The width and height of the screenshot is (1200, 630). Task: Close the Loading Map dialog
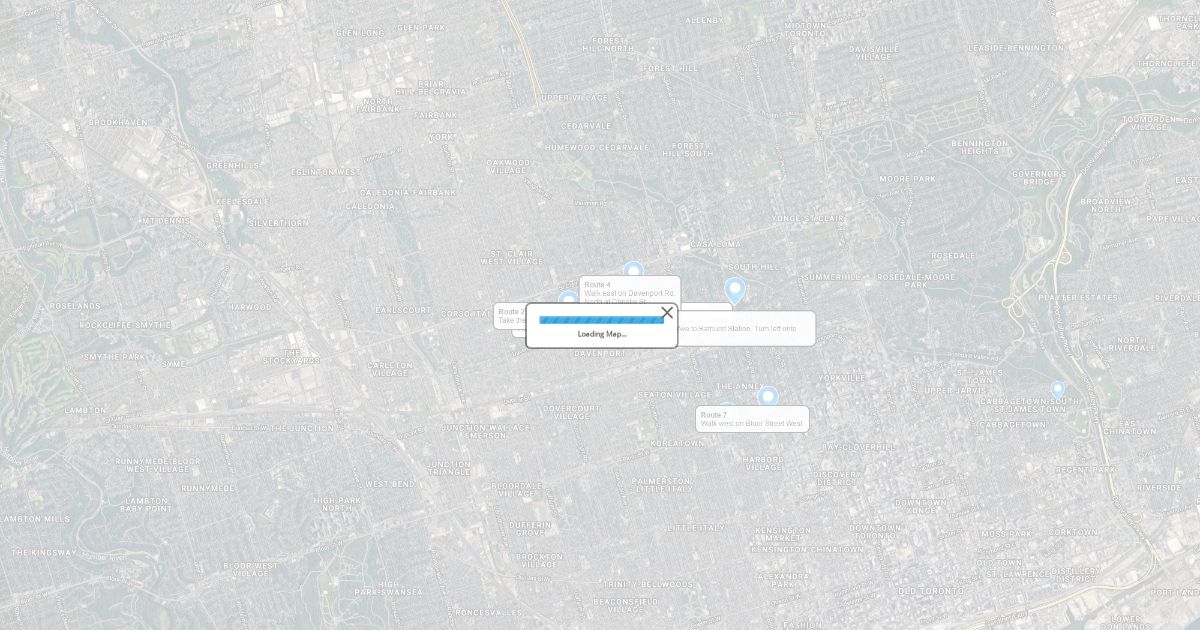[x=667, y=313]
